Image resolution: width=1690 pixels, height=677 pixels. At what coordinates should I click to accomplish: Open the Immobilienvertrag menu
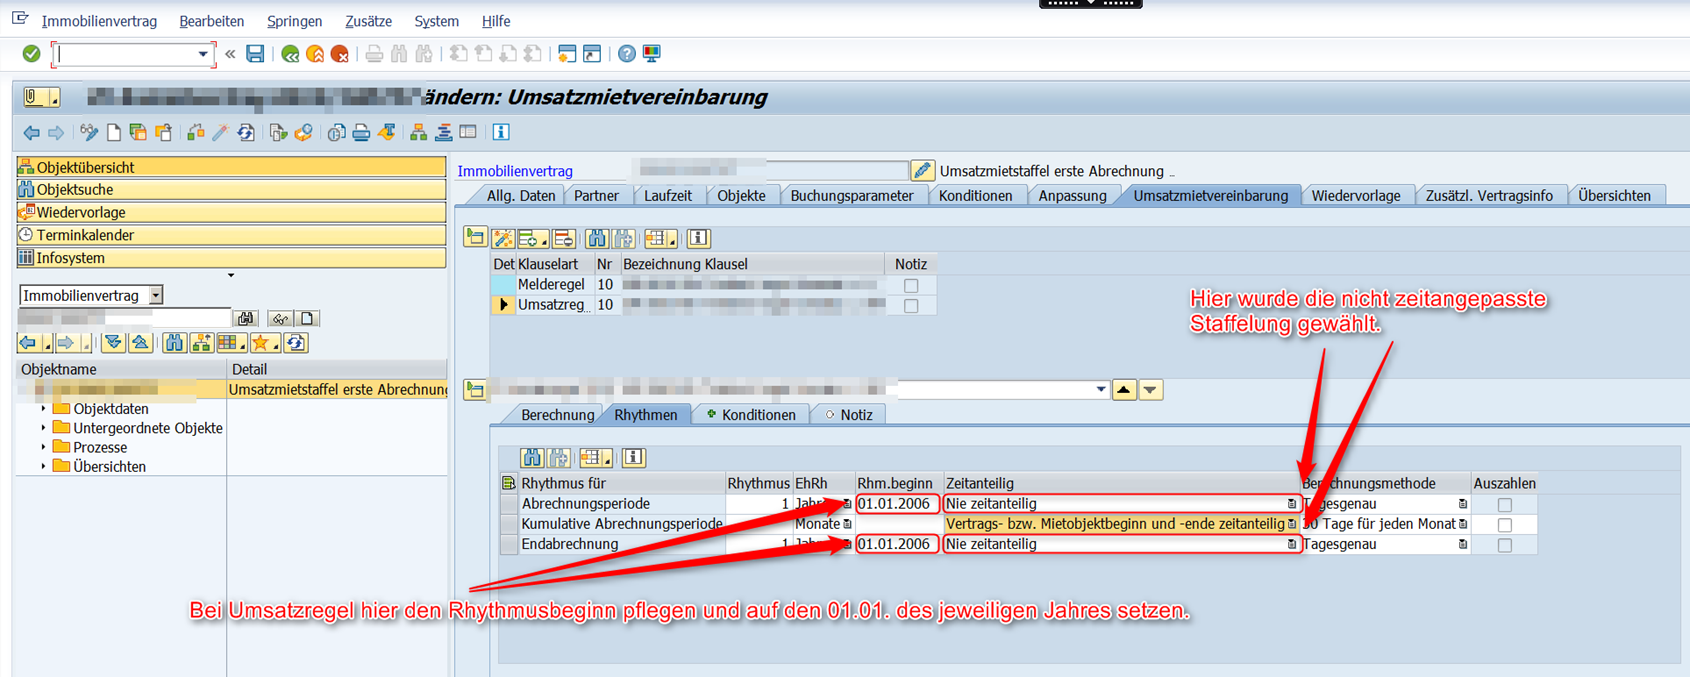(x=99, y=21)
